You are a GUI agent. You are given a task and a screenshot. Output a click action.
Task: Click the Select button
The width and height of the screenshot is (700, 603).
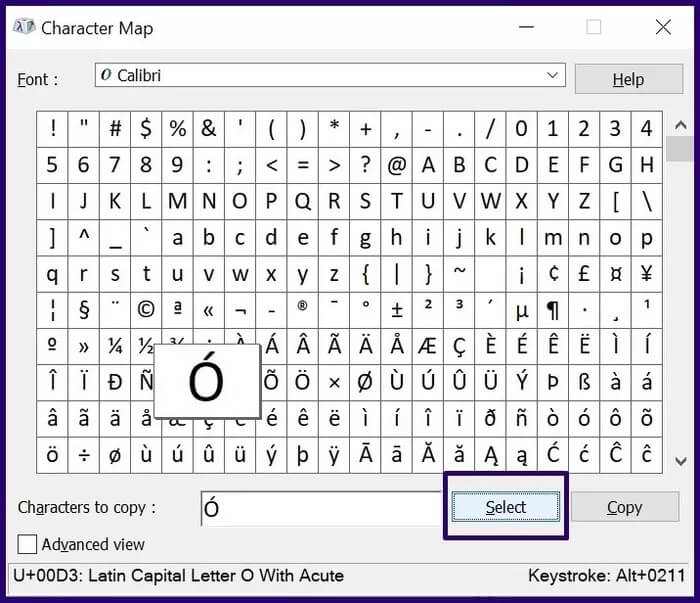pos(505,507)
